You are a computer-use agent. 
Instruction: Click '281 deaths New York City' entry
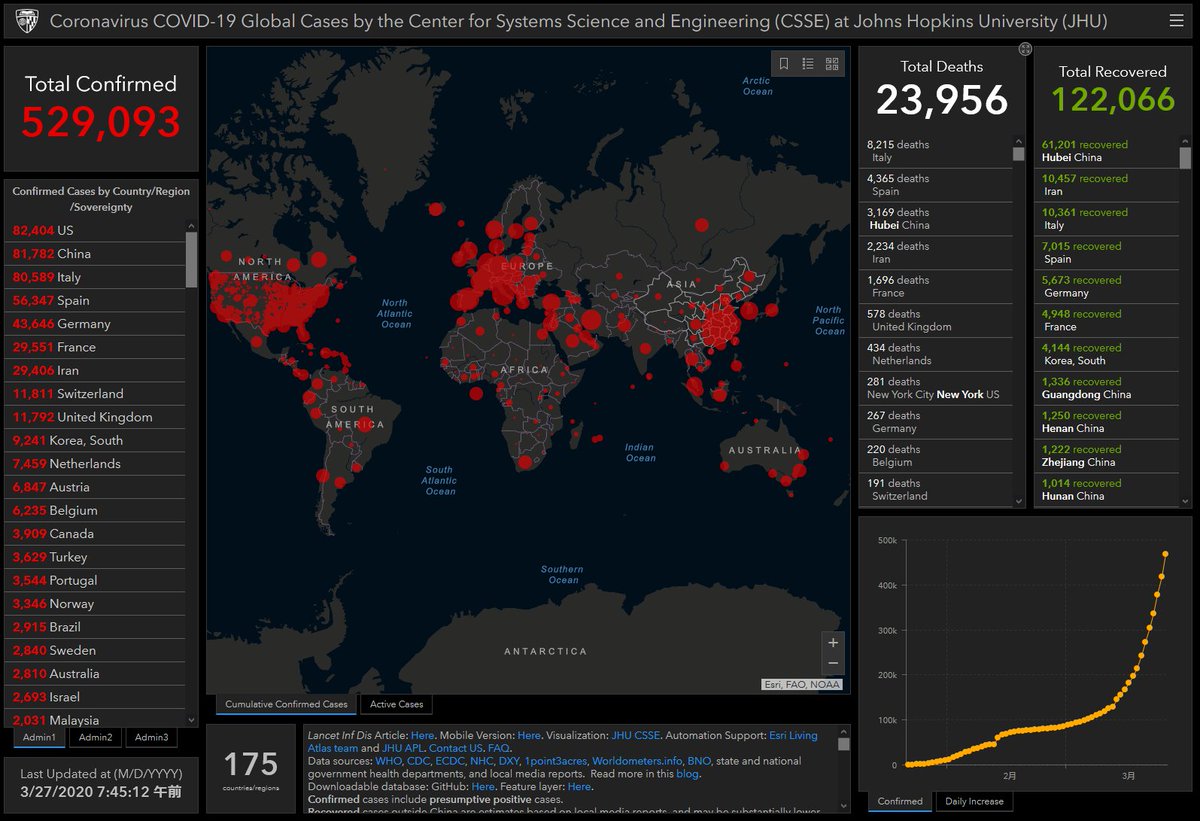[936, 388]
